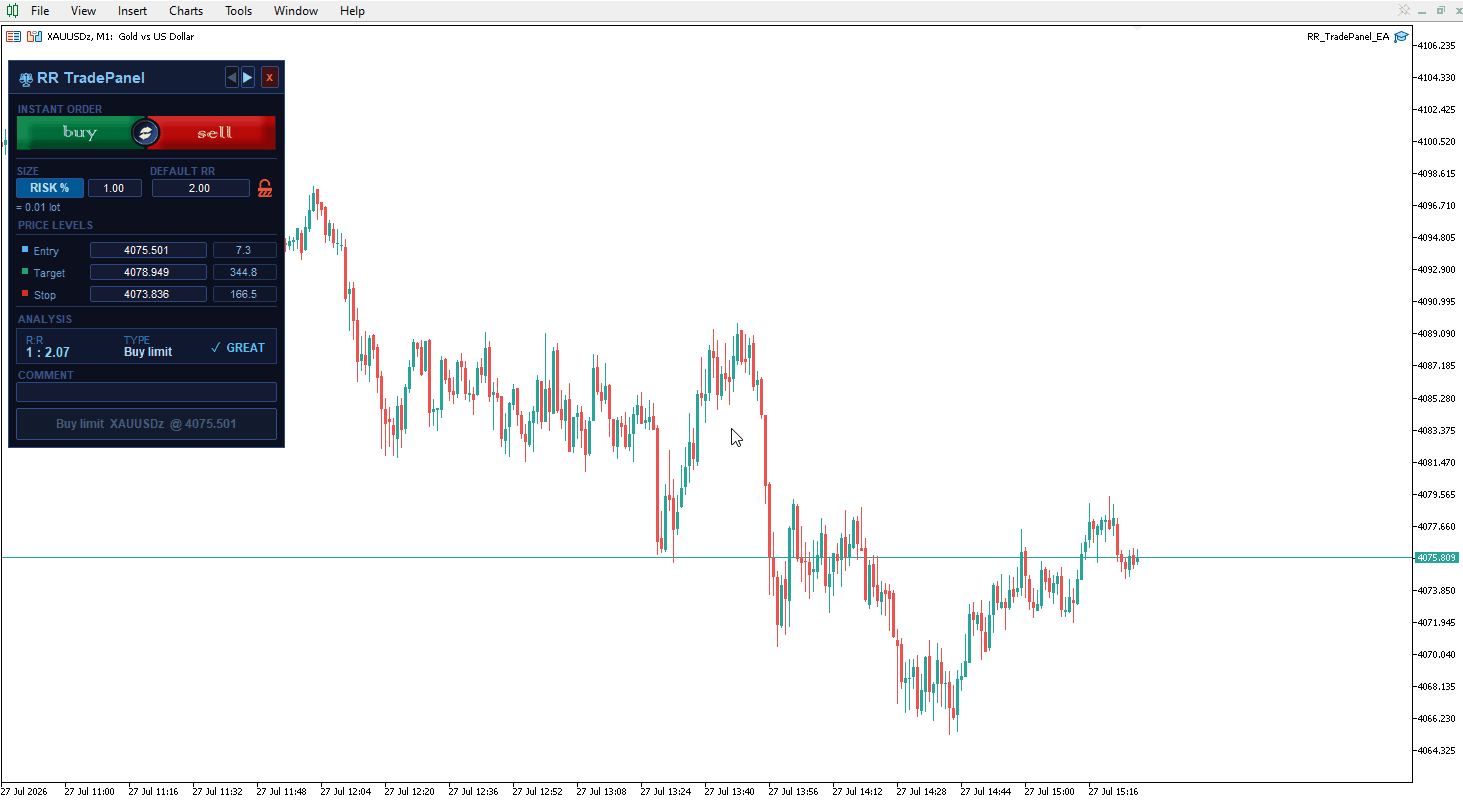Click the green buy instant order button
This screenshot has width=1463, height=802.
[78, 132]
